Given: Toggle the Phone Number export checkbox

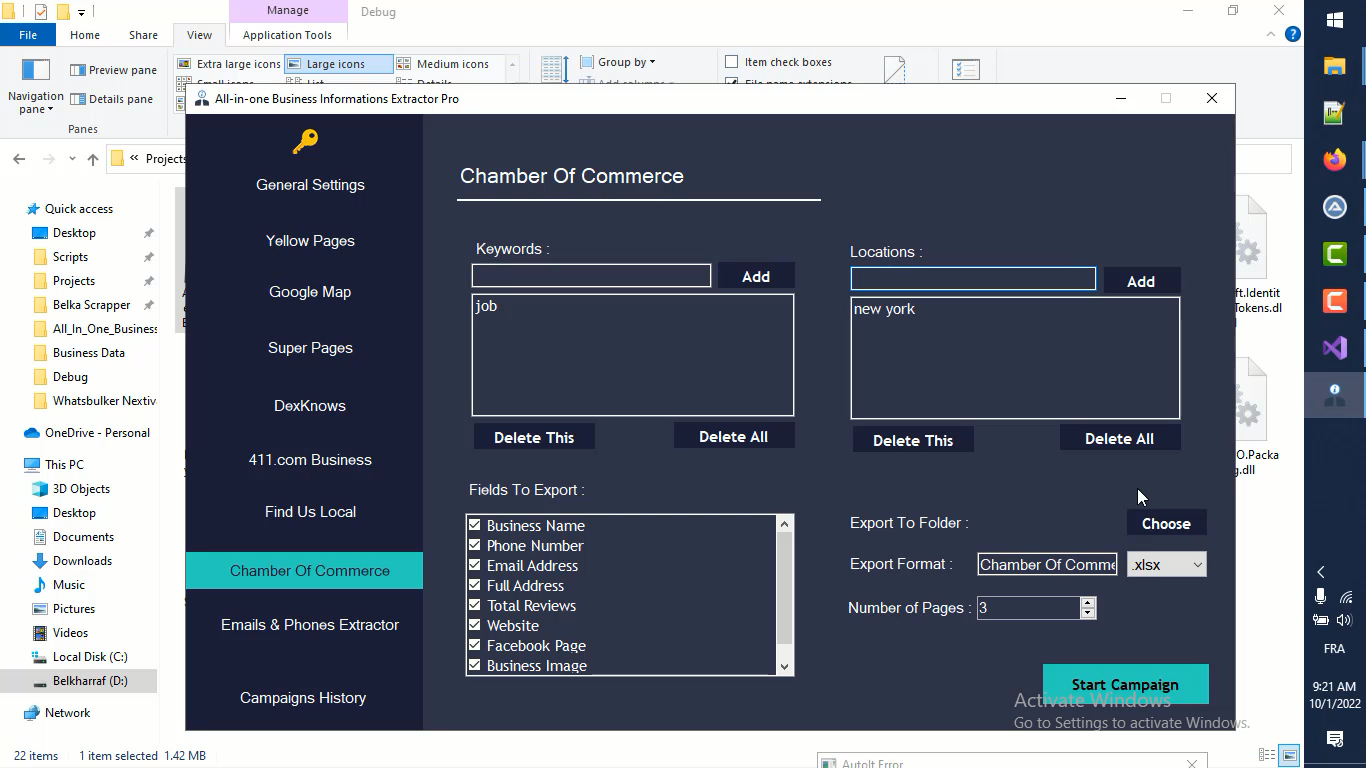Looking at the screenshot, I should [475, 545].
